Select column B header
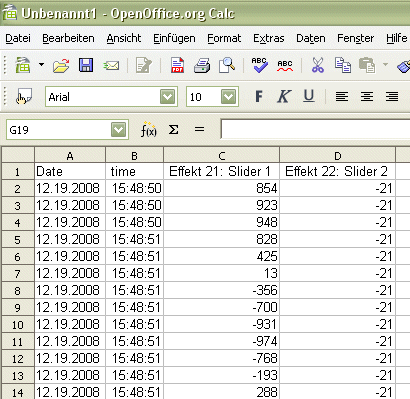The height and width of the screenshot is (399, 410). (134, 155)
